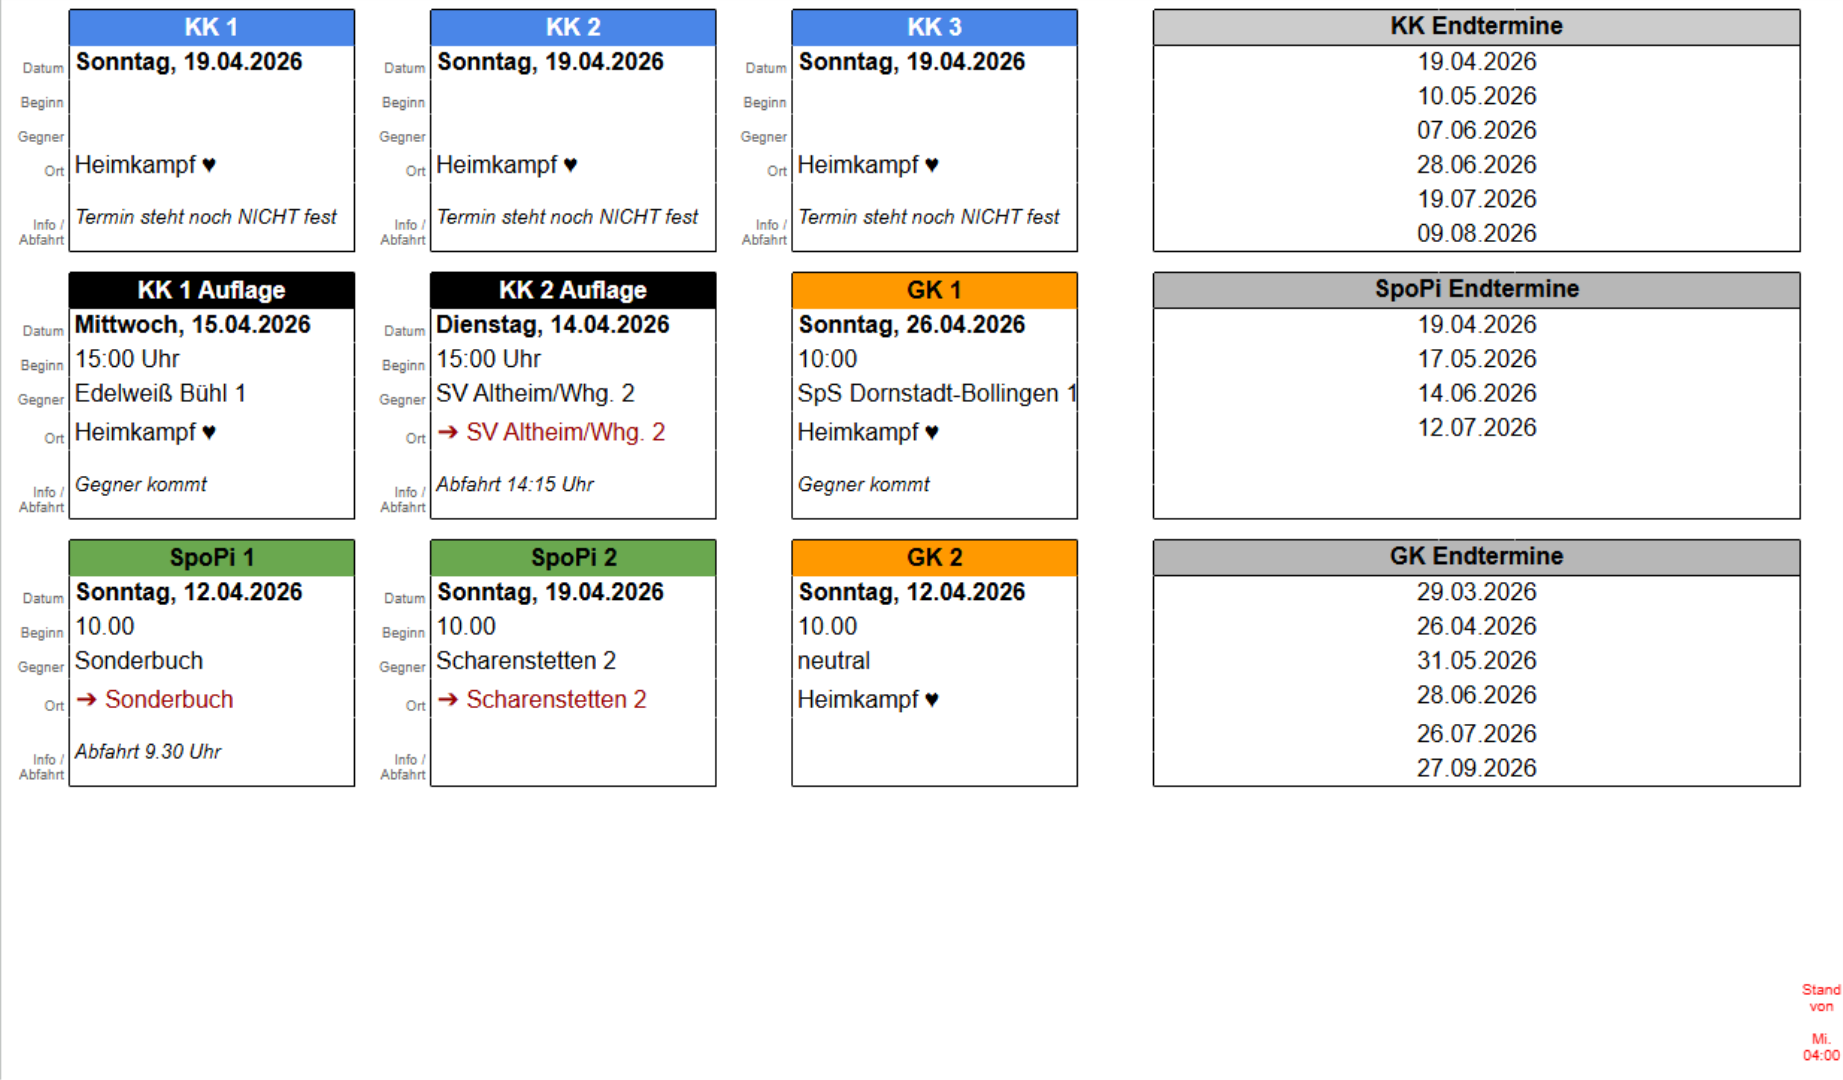The height and width of the screenshot is (1080, 1843).
Task: Click the heart symbol in the KK 1 card
Action: [x=209, y=165]
